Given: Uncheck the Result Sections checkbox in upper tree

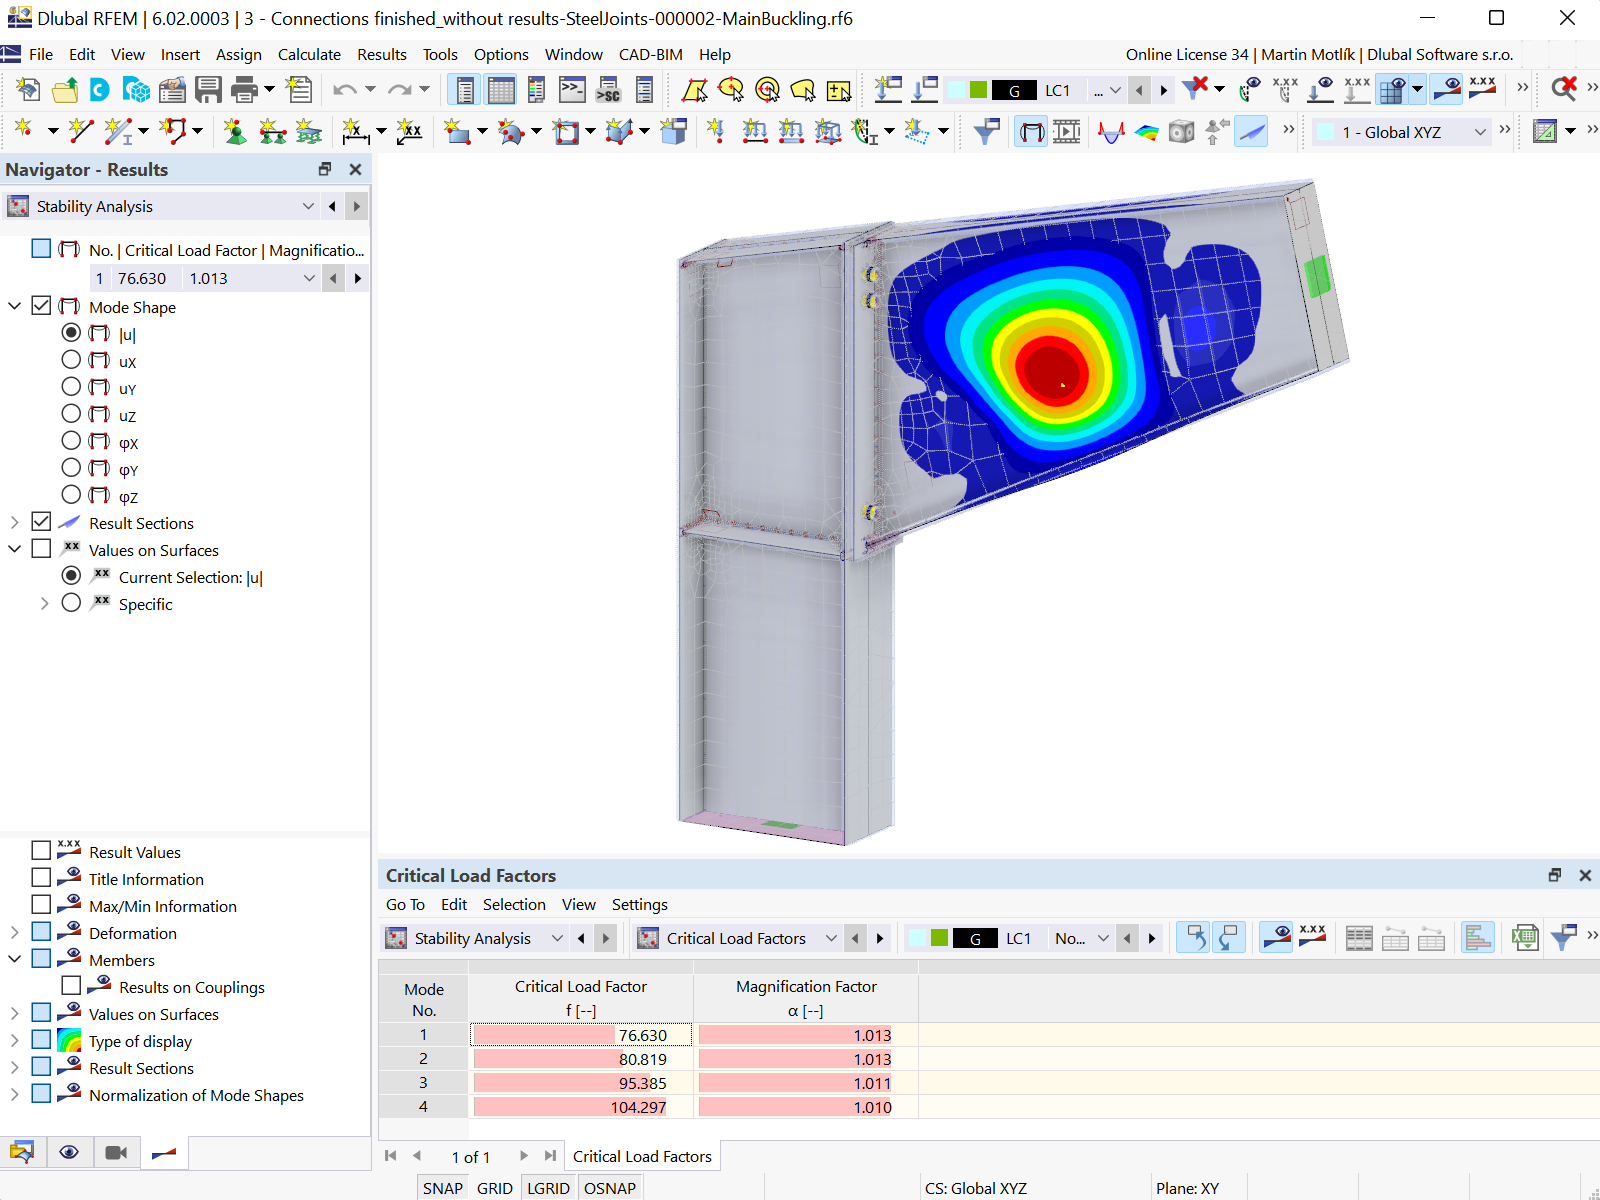Looking at the screenshot, I should (41, 522).
